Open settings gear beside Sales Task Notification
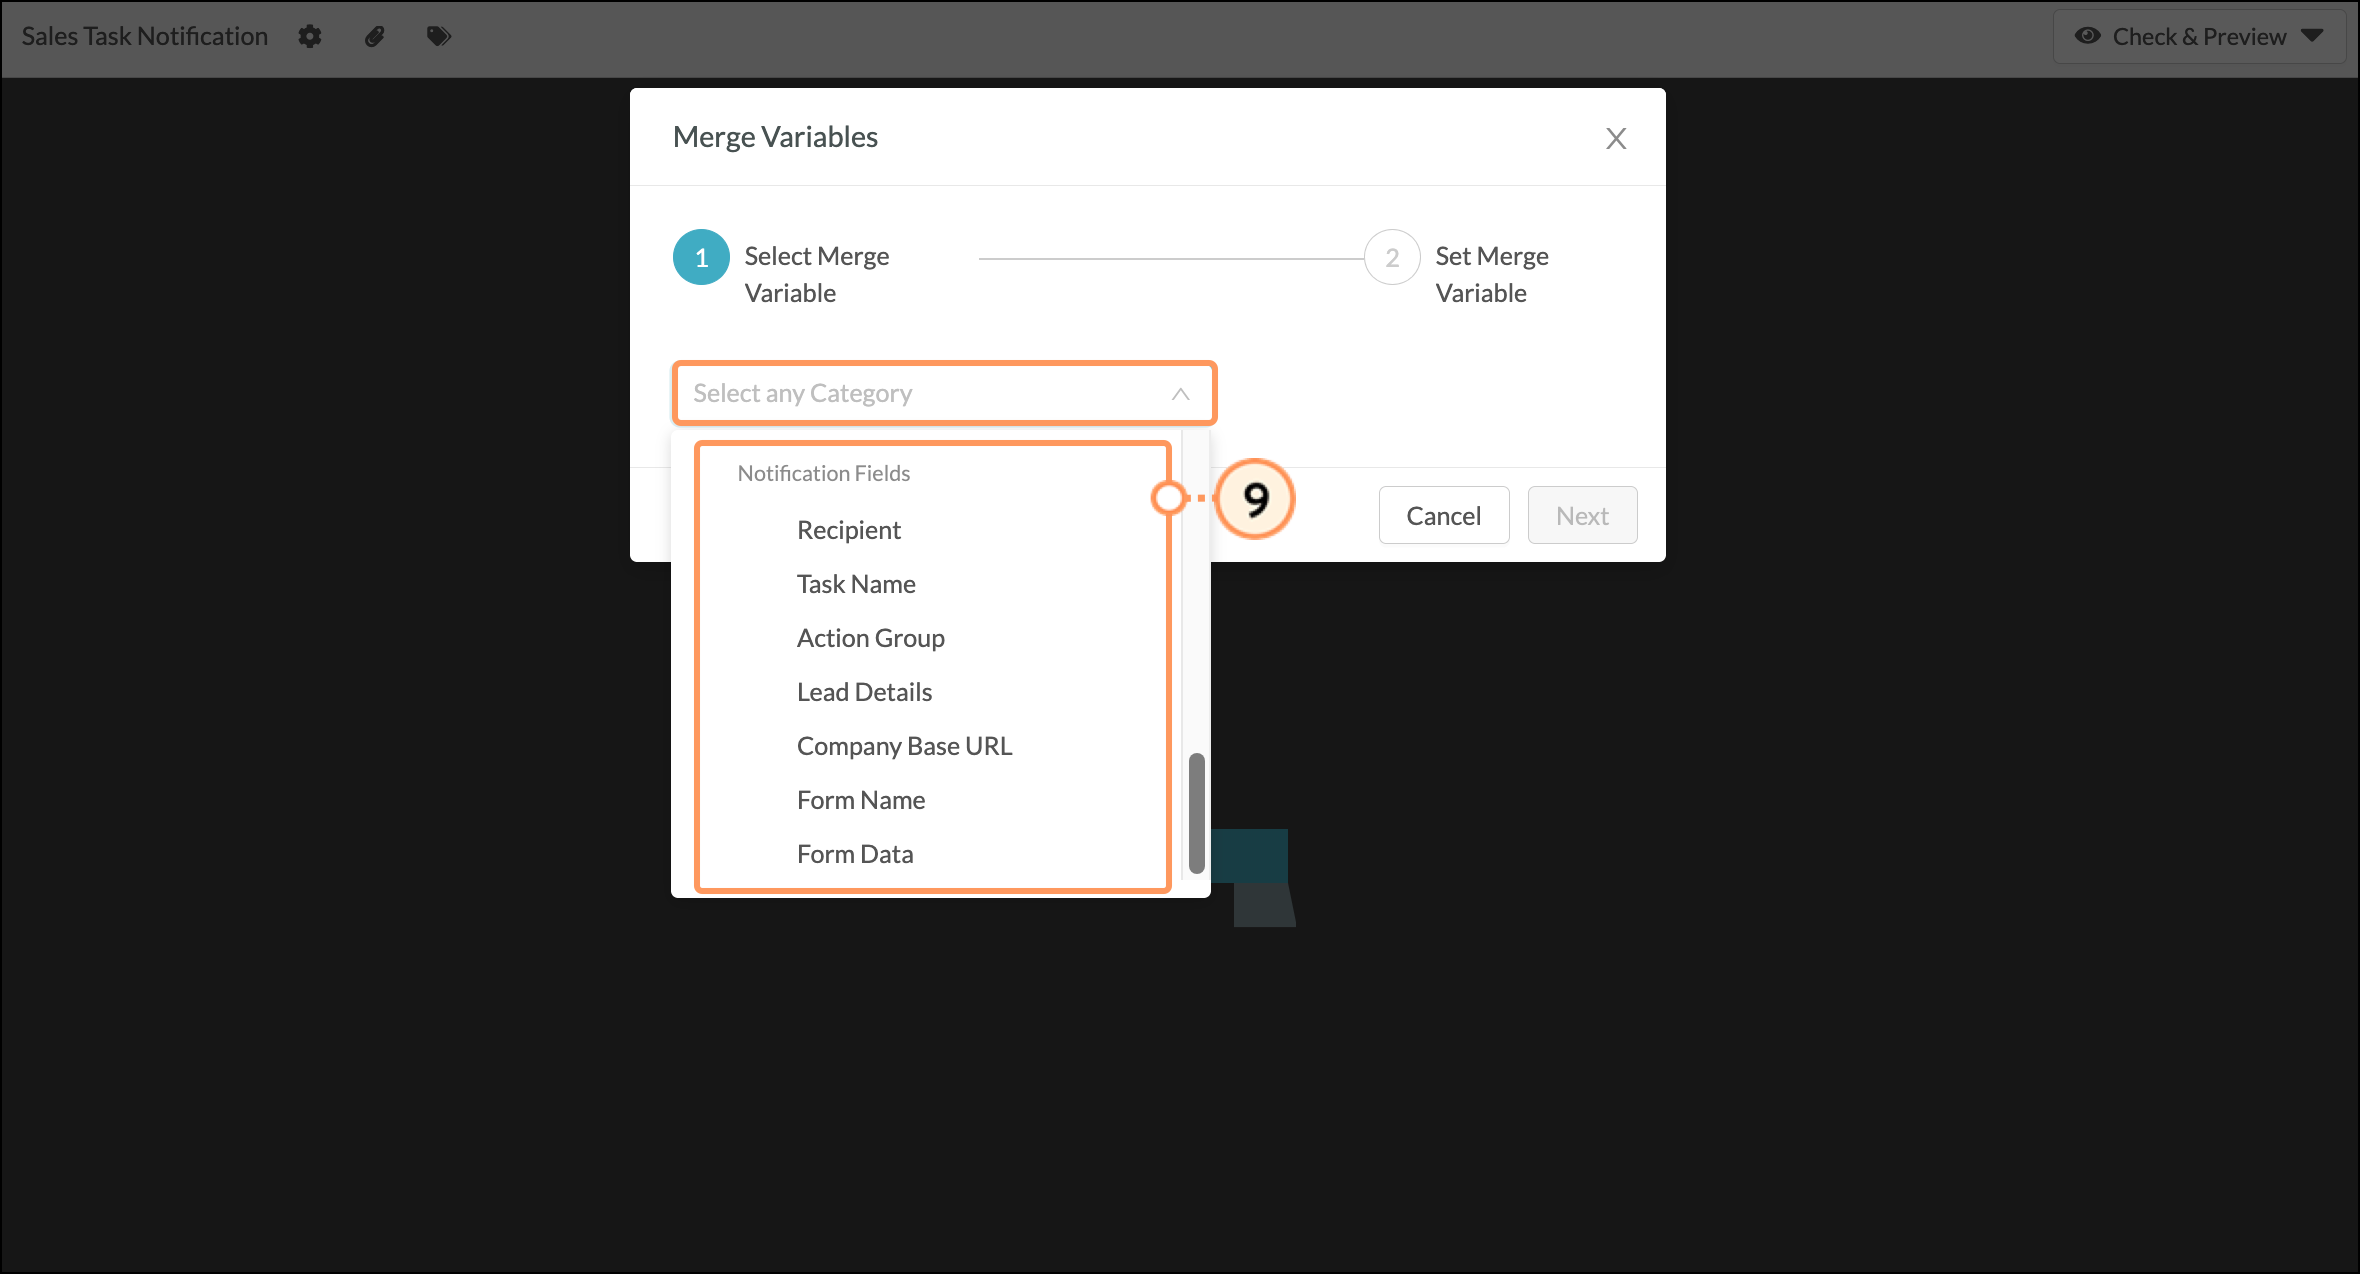Image resolution: width=2360 pixels, height=1274 pixels. (310, 37)
